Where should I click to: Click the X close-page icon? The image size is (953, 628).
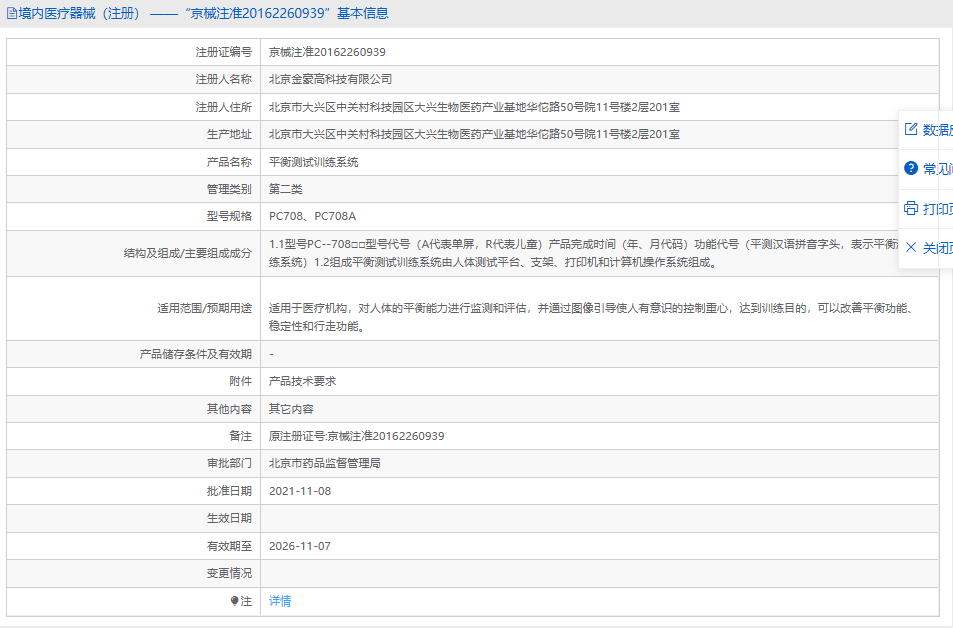point(911,247)
